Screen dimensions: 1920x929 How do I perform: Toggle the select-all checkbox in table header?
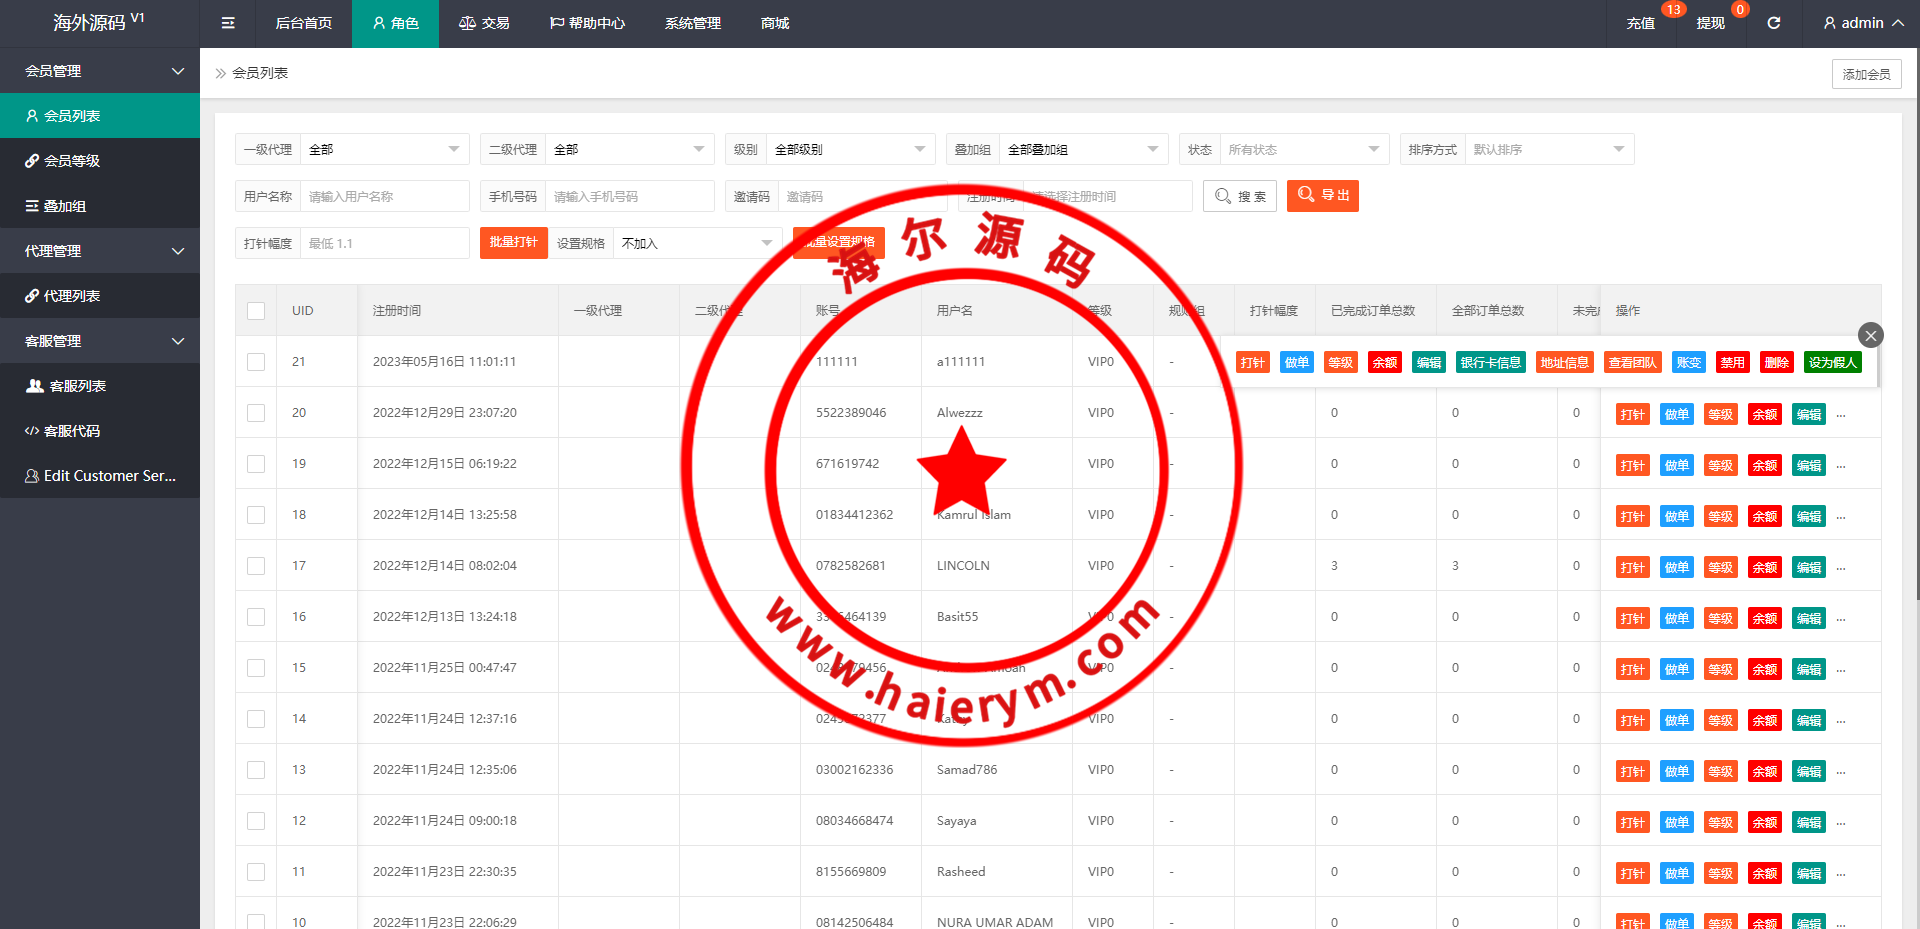click(256, 311)
